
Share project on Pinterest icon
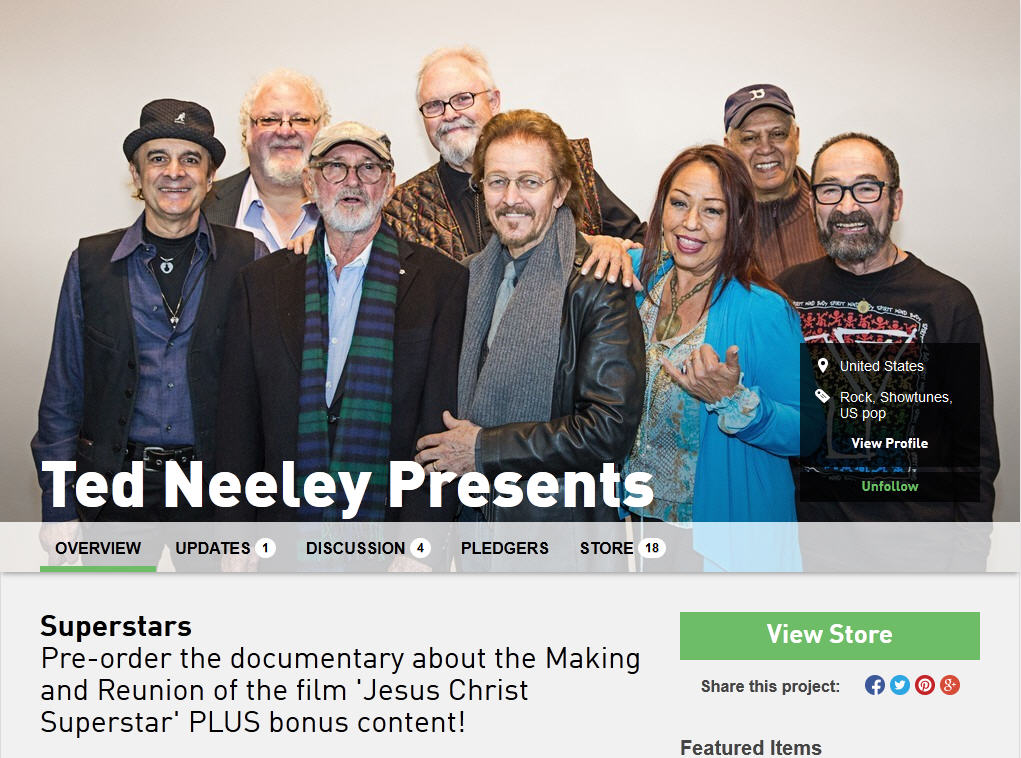click(925, 685)
